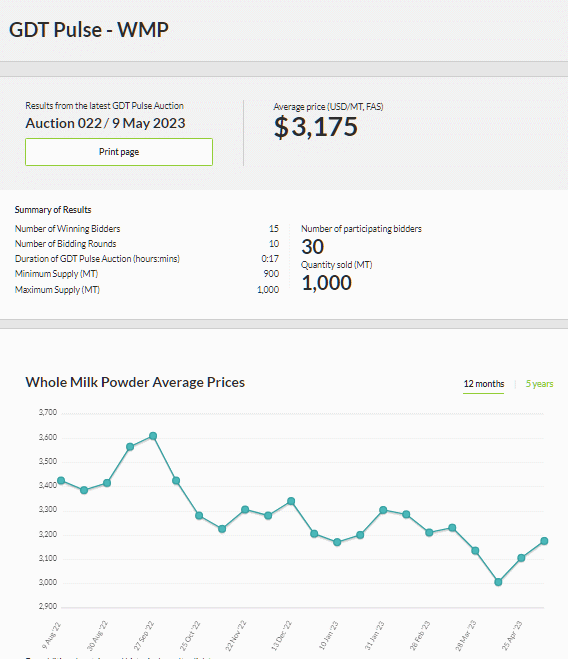Click the winning bidders value 15
Image resolution: width=568 pixels, height=659 pixels.
(274, 229)
